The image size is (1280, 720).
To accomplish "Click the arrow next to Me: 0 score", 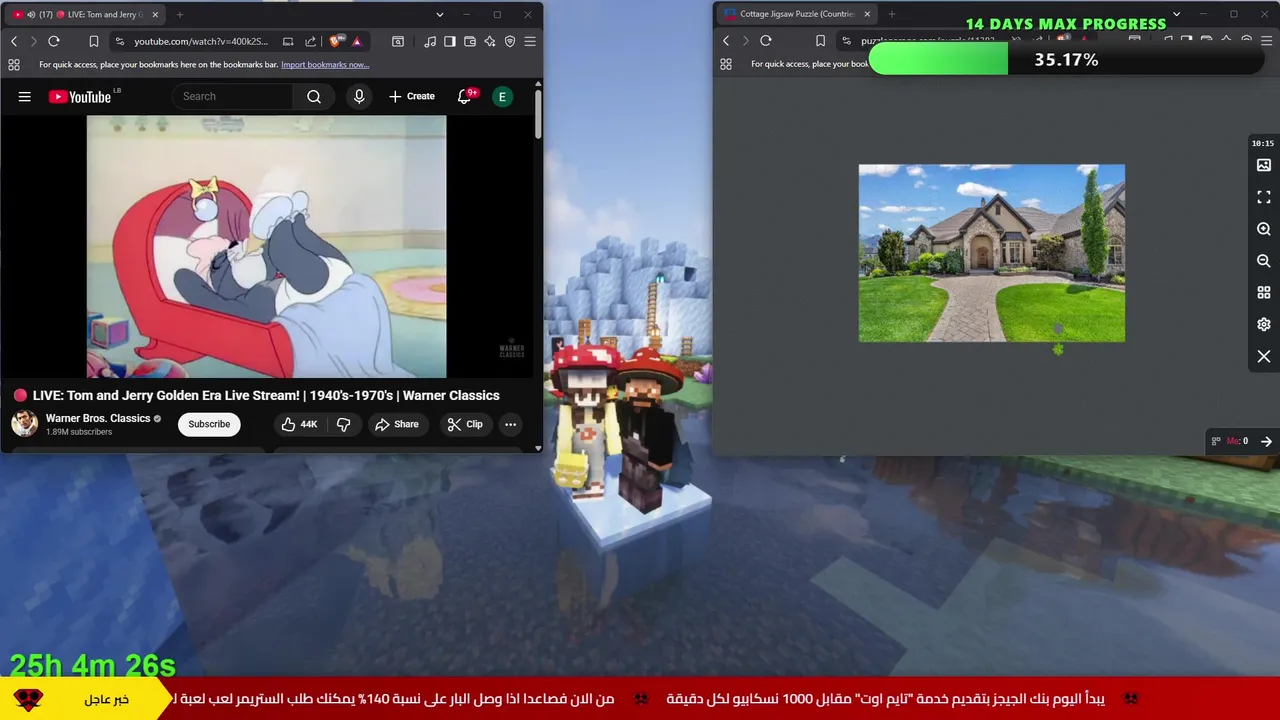I will (x=1266, y=441).
